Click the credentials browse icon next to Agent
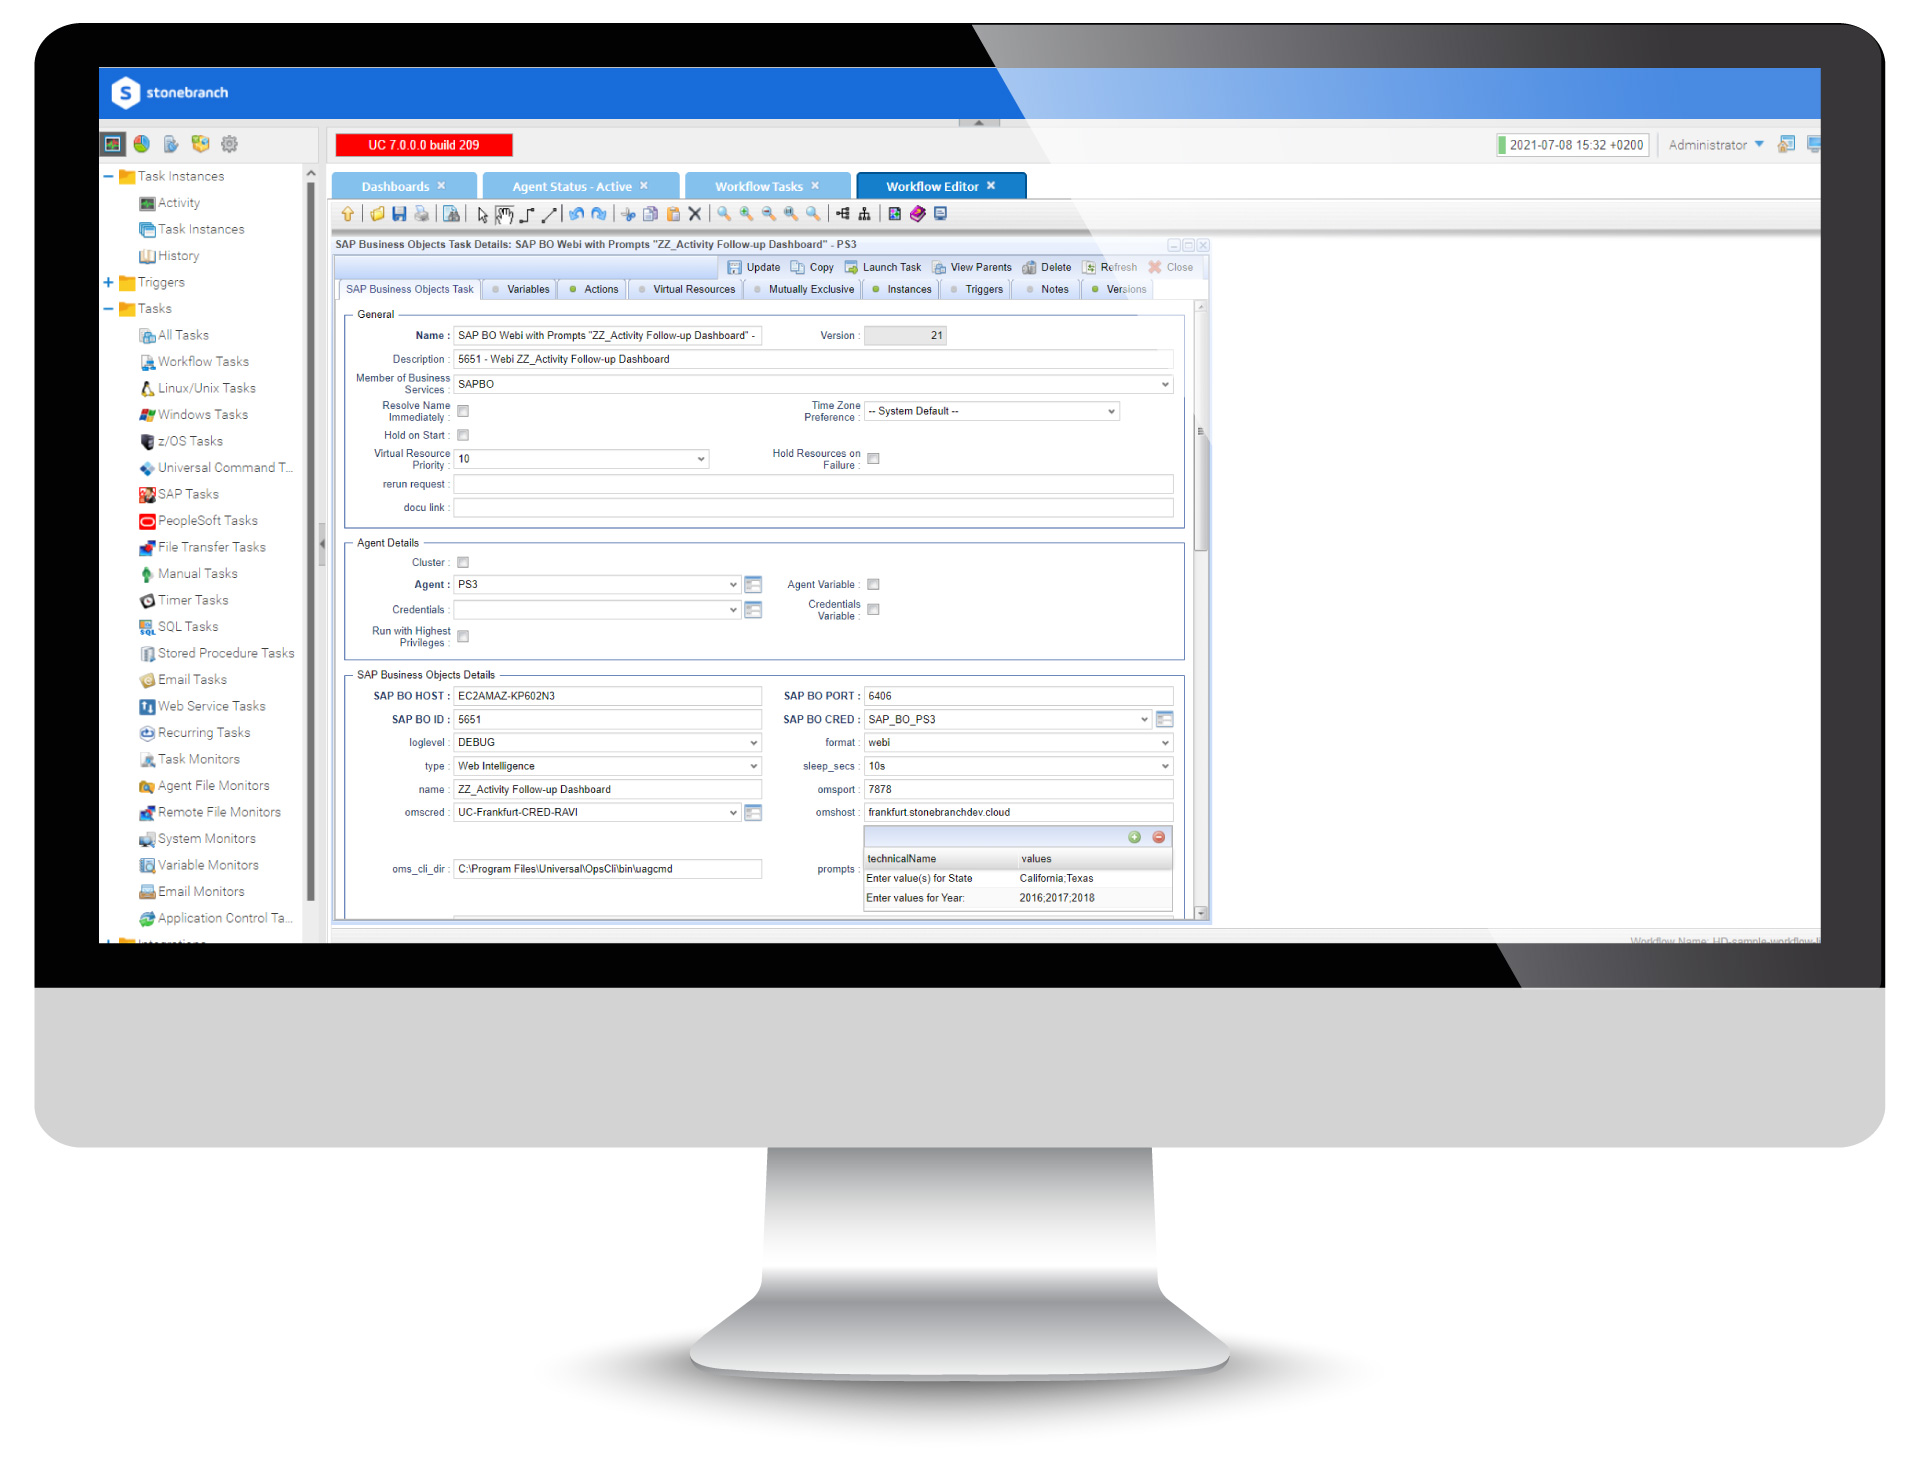 (753, 584)
